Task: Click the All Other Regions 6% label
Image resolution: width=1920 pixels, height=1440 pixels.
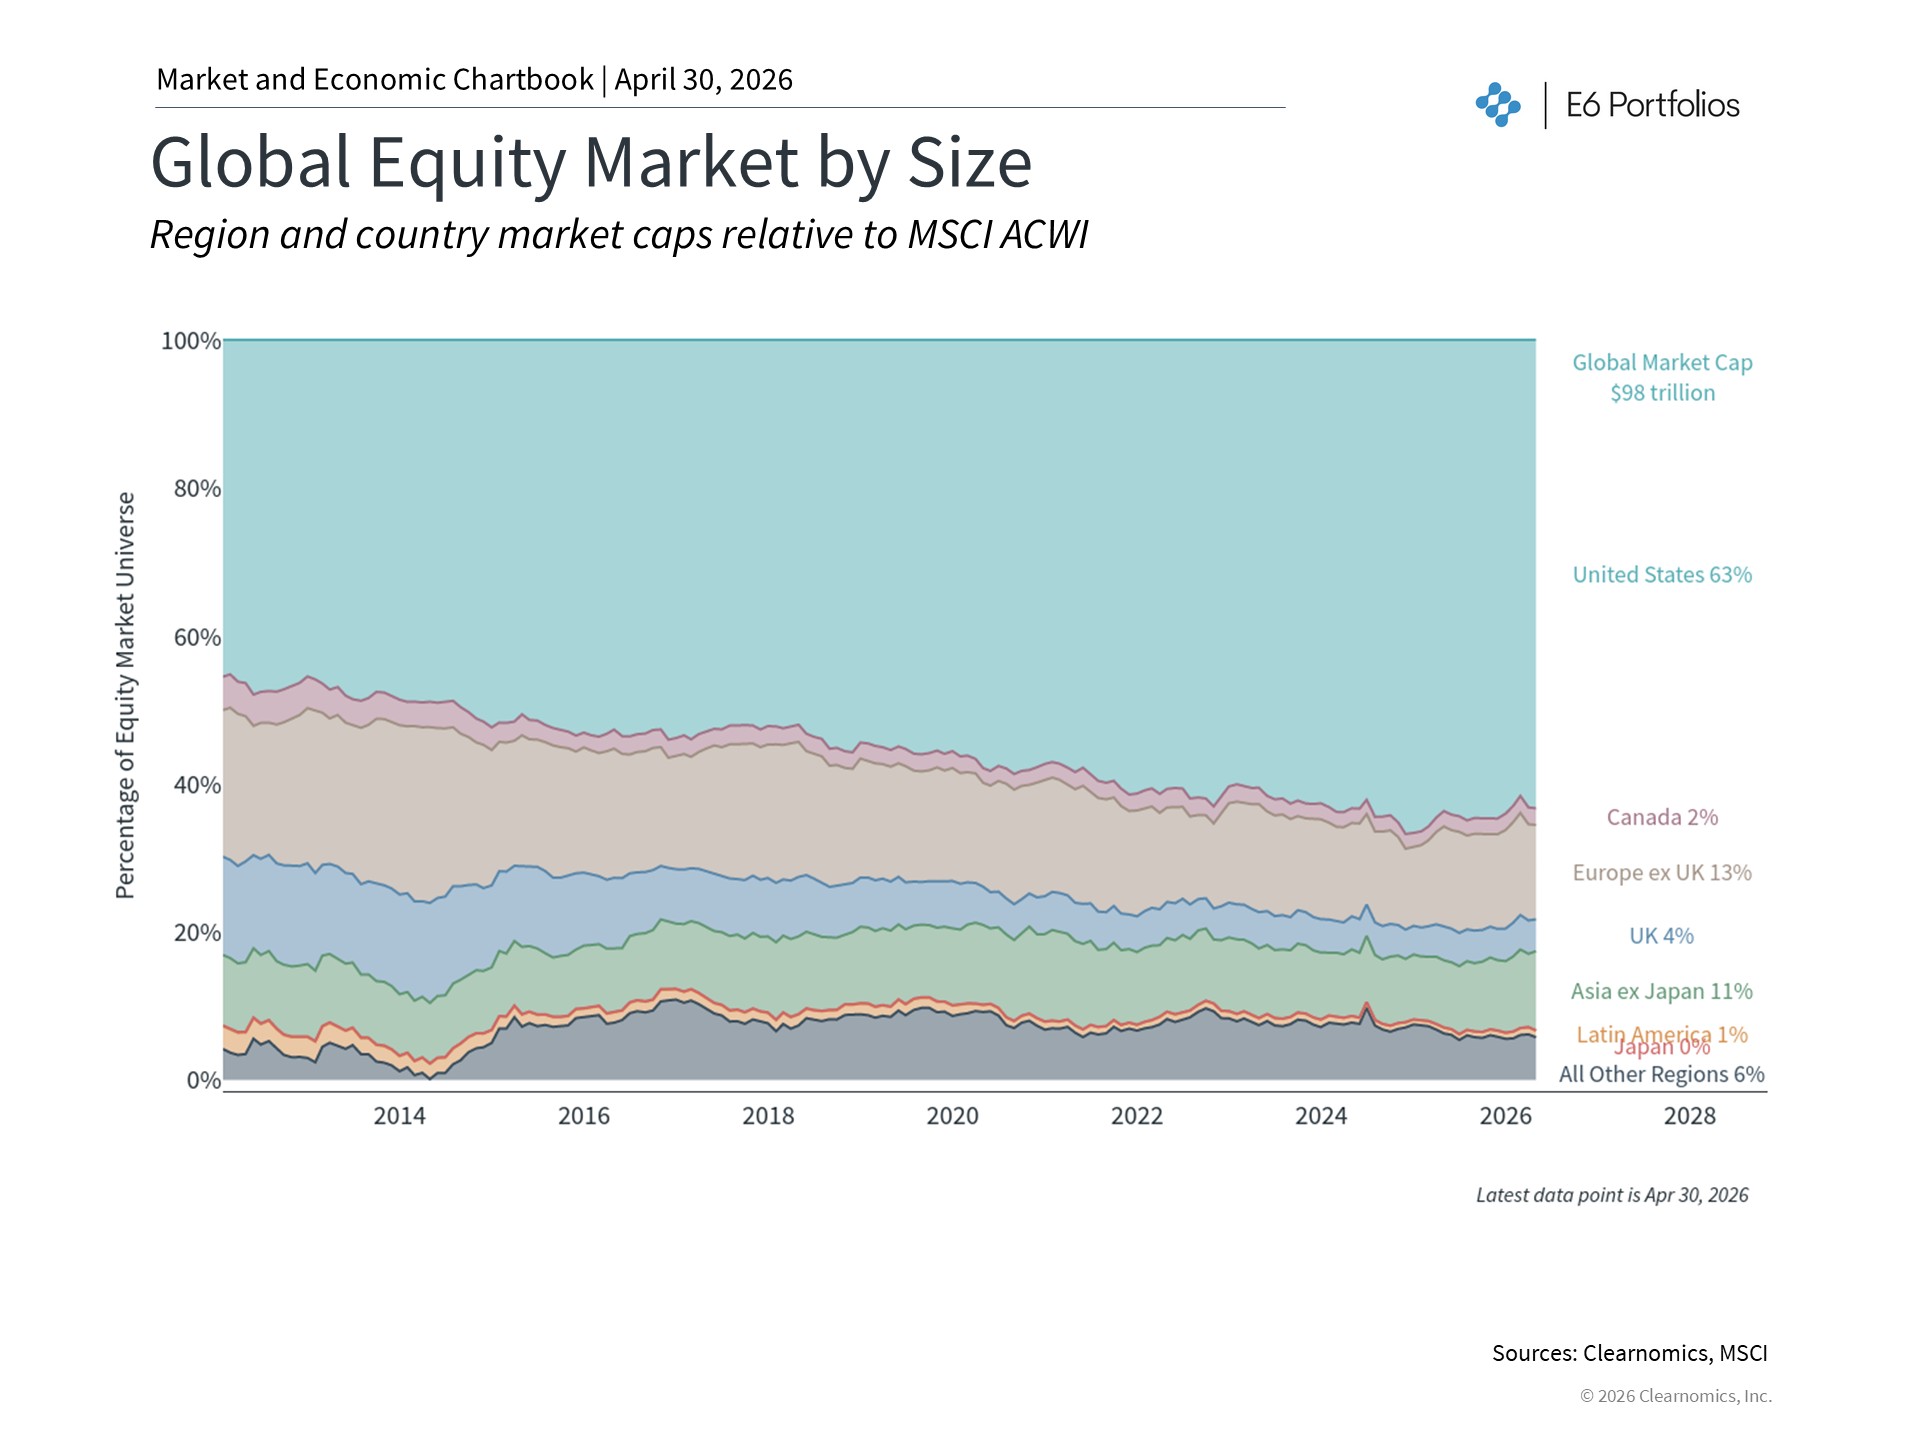Action: click(x=1662, y=1075)
